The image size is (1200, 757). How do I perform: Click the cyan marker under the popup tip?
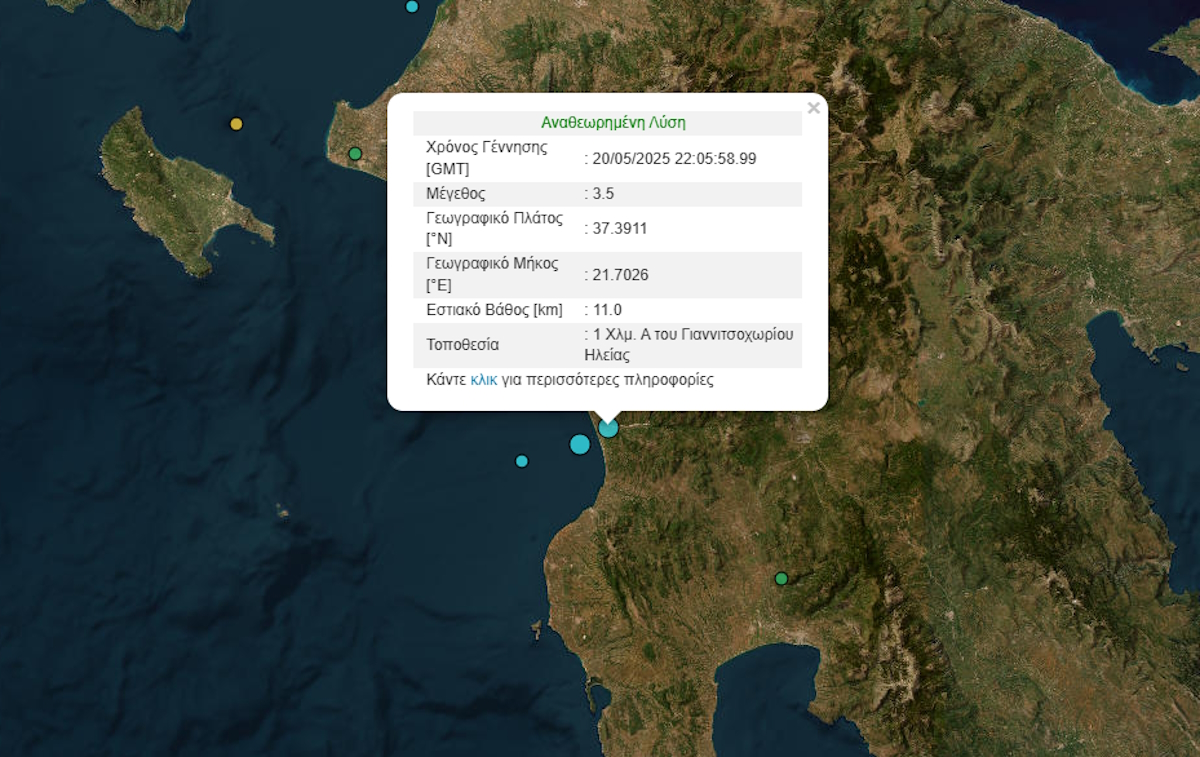click(x=609, y=428)
